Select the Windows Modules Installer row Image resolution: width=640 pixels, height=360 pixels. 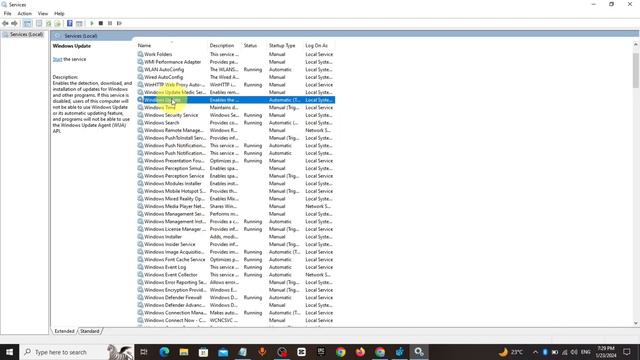[x=236, y=184]
